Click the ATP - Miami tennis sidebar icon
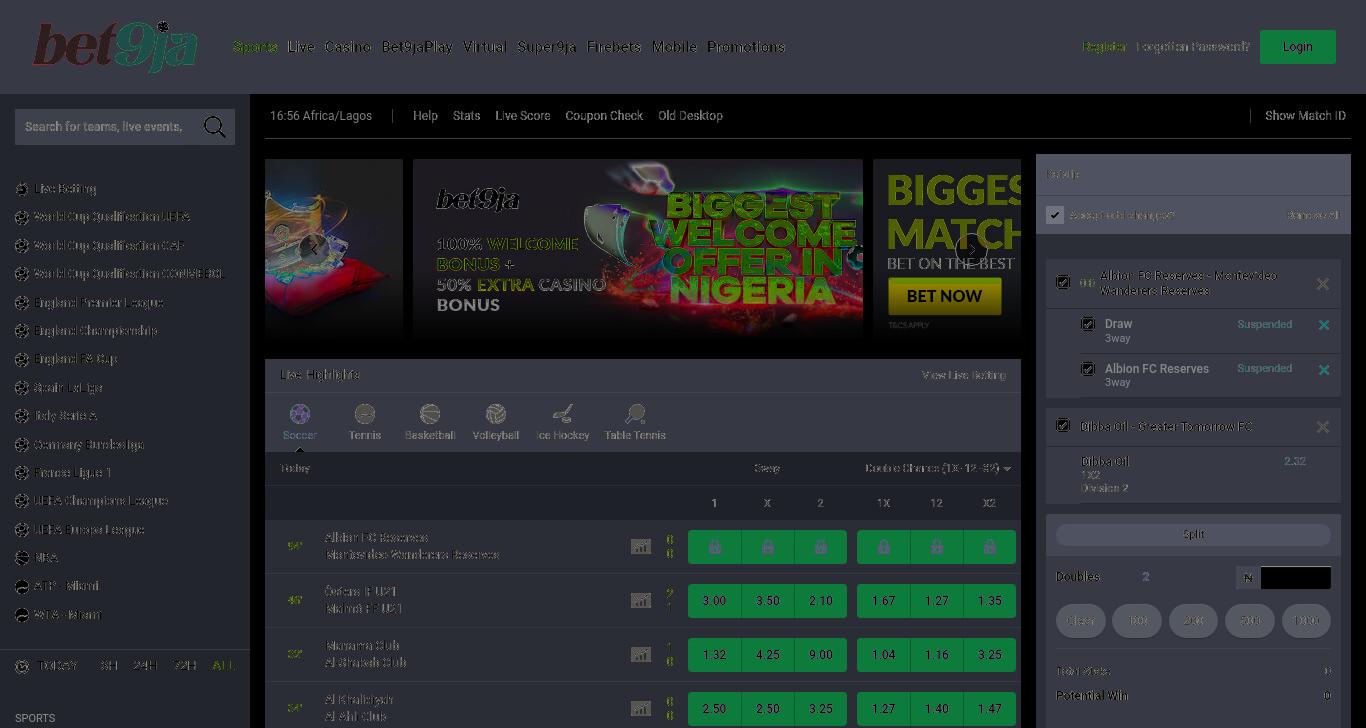 [x=22, y=587]
